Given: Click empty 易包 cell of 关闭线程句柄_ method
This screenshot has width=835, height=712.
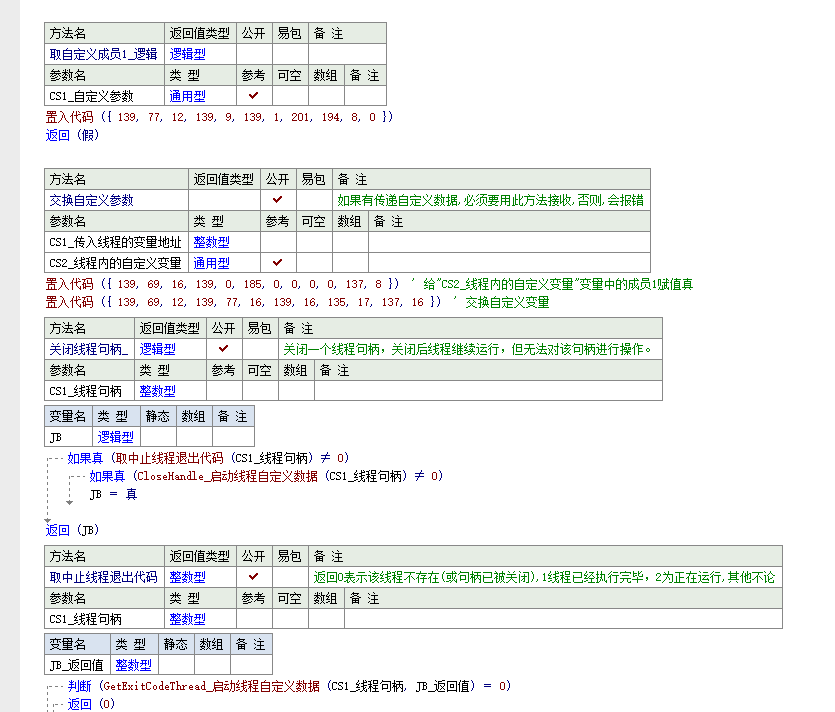Looking at the screenshot, I should coord(260,349).
